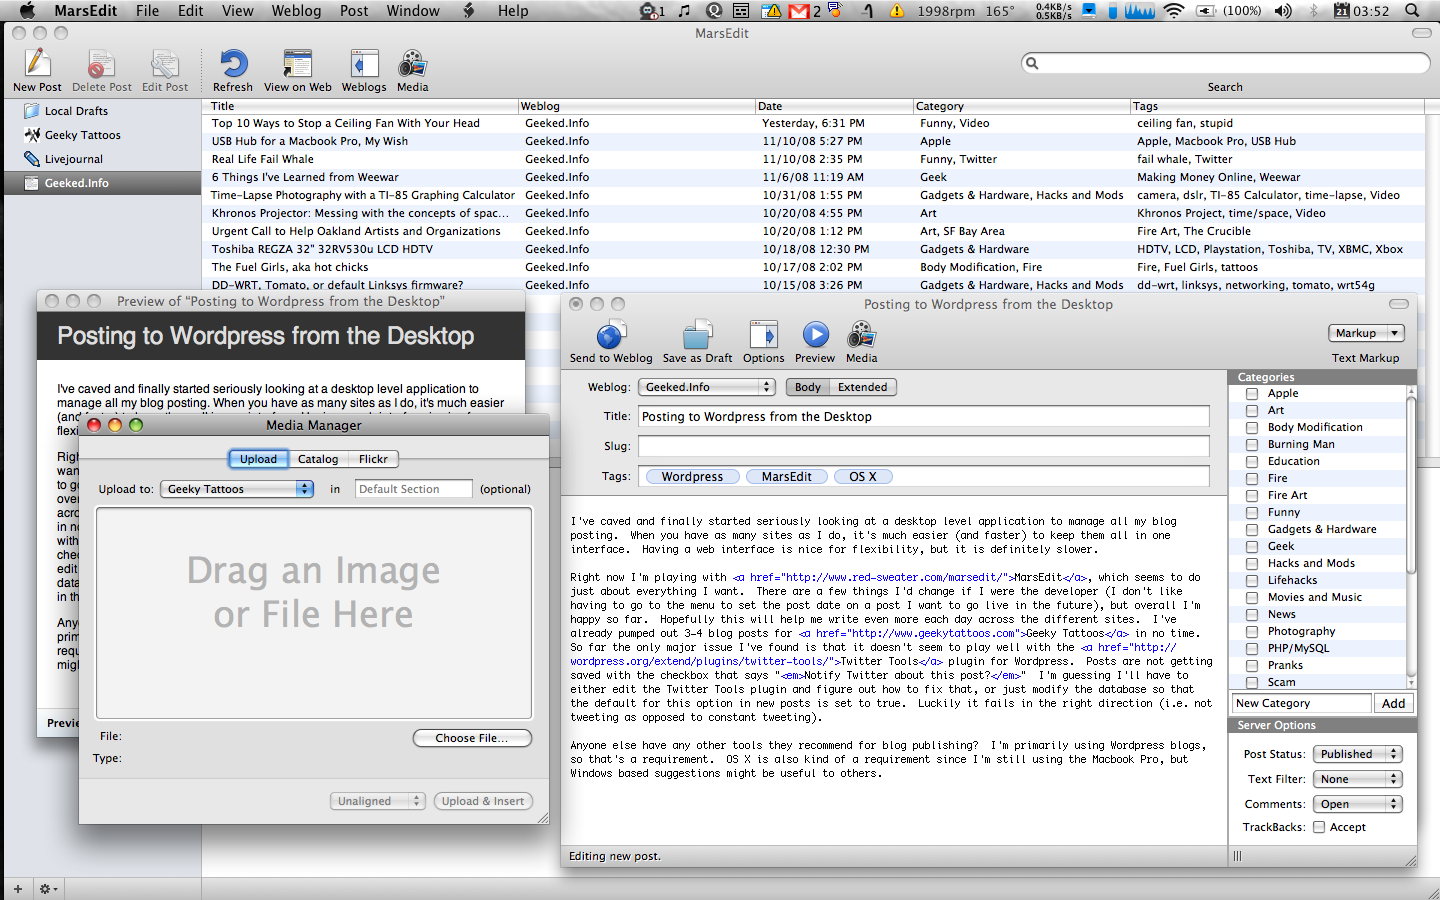Click the Preview play icon
Viewport: 1440px width, 900px height.
[815, 336]
